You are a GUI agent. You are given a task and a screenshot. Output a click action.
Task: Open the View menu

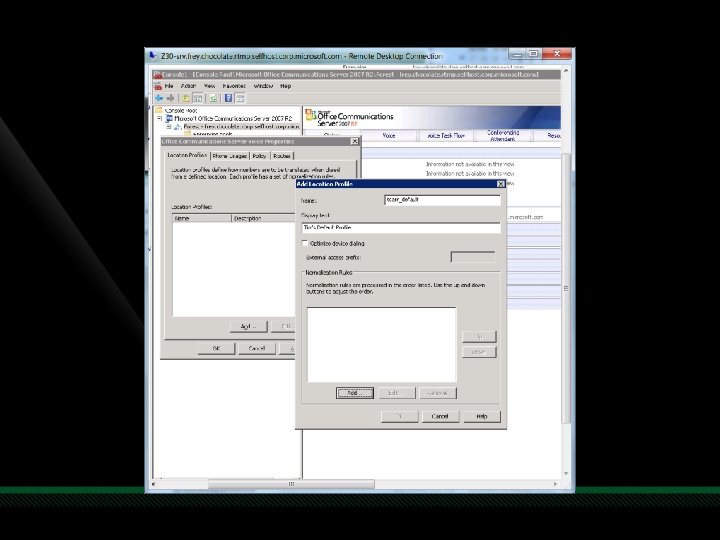[209, 86]
